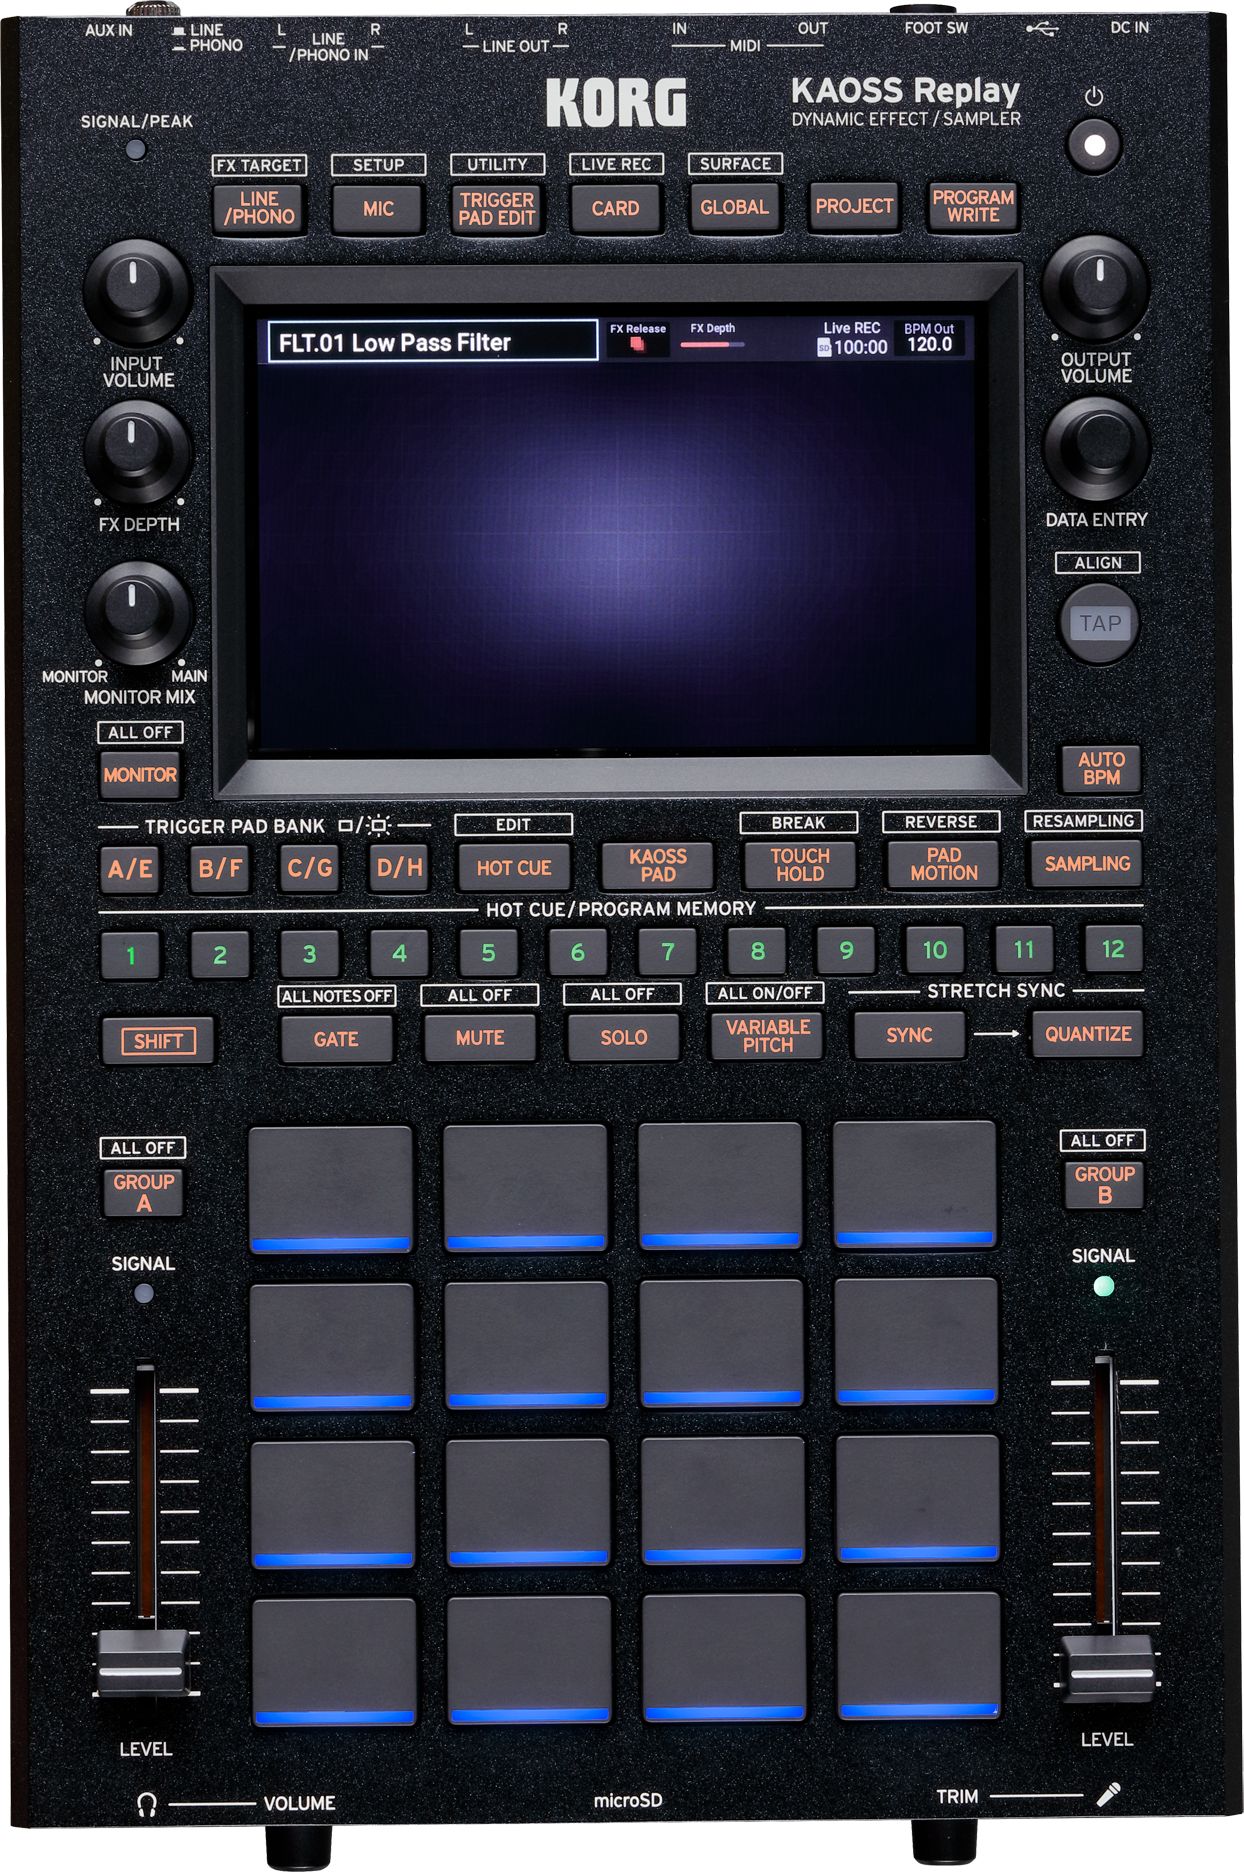Hold the SHIFT button
Image resolution: width=1244 pixels, height=1872 pixels.
click(158, 1041)
